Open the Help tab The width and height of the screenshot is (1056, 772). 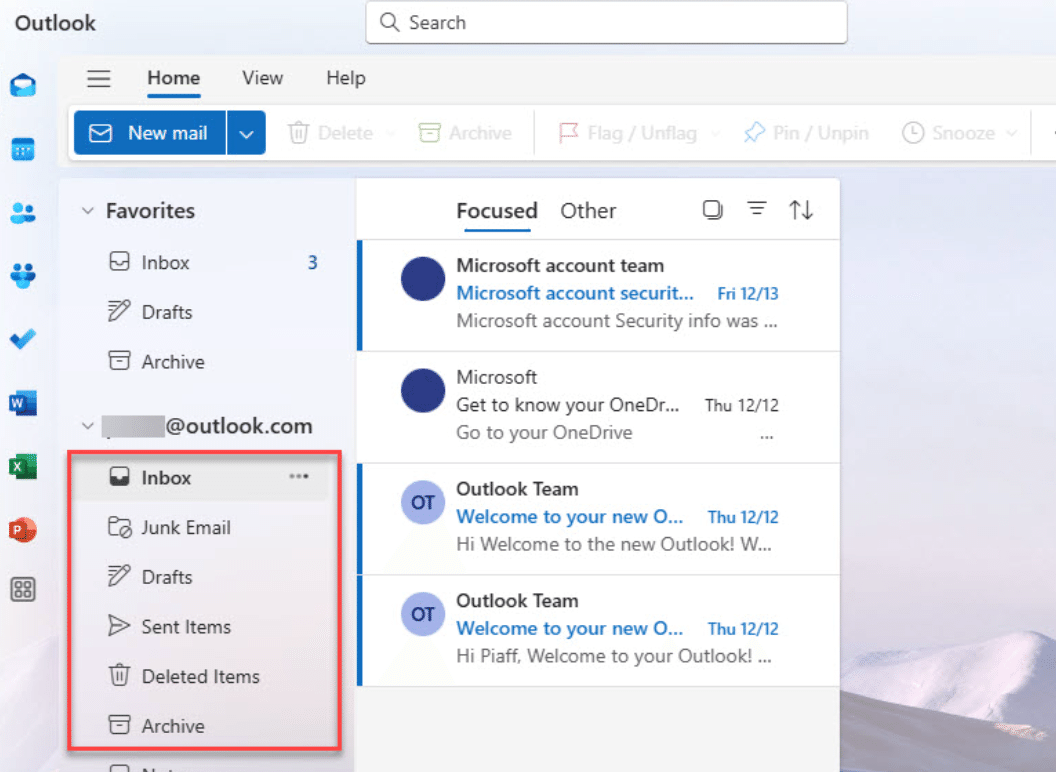(x=346, y=78)
